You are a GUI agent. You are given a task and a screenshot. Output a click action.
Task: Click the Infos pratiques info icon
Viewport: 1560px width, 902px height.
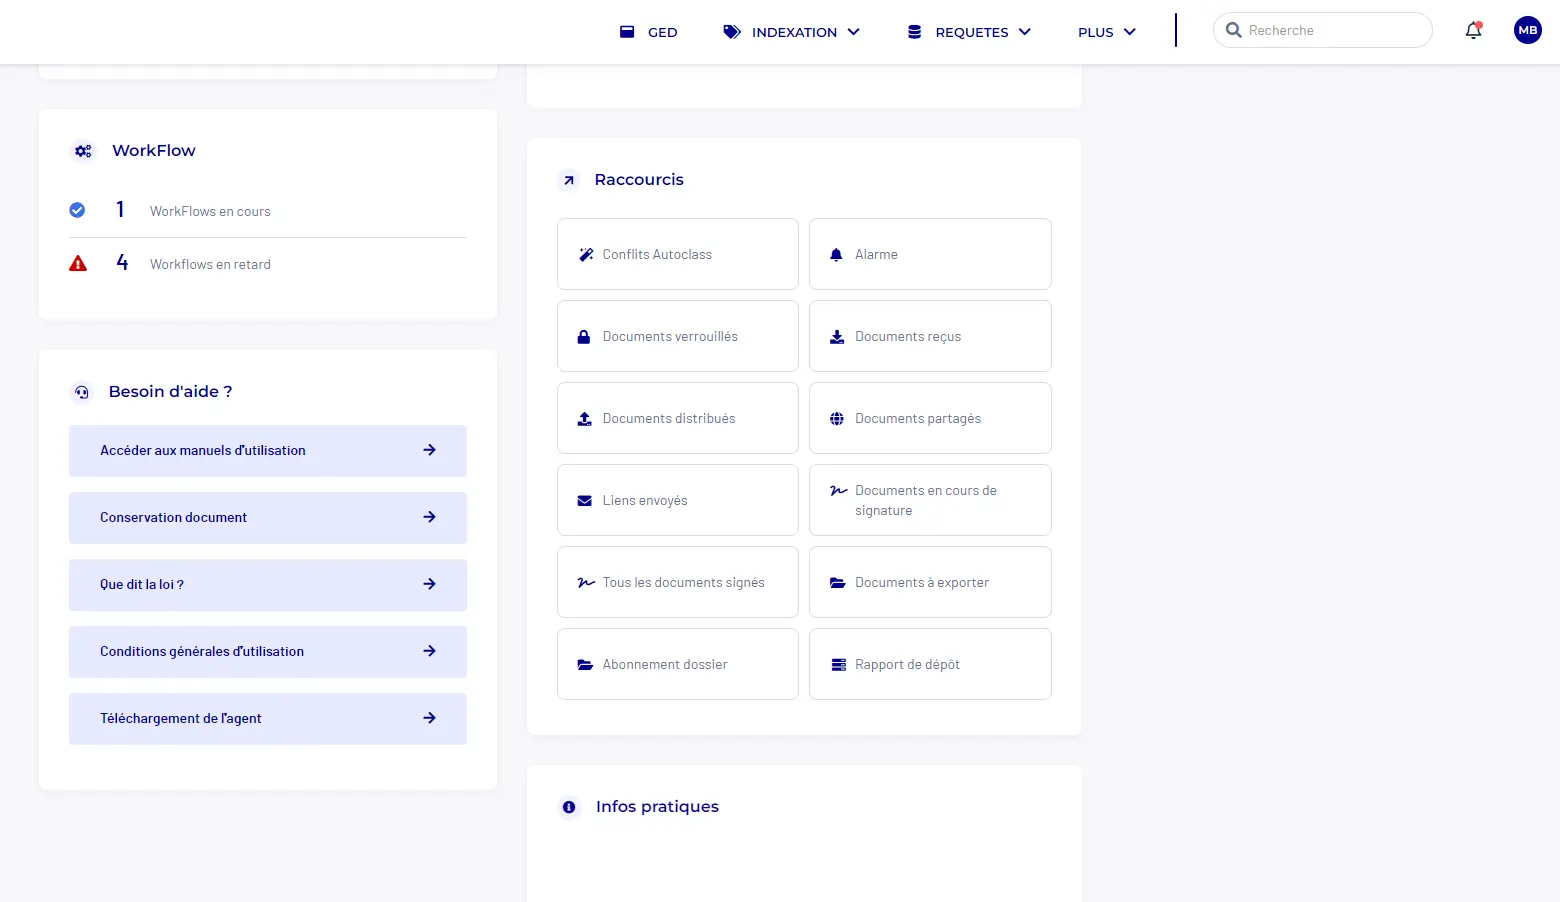pyautogui.click(x=569, y=807)
